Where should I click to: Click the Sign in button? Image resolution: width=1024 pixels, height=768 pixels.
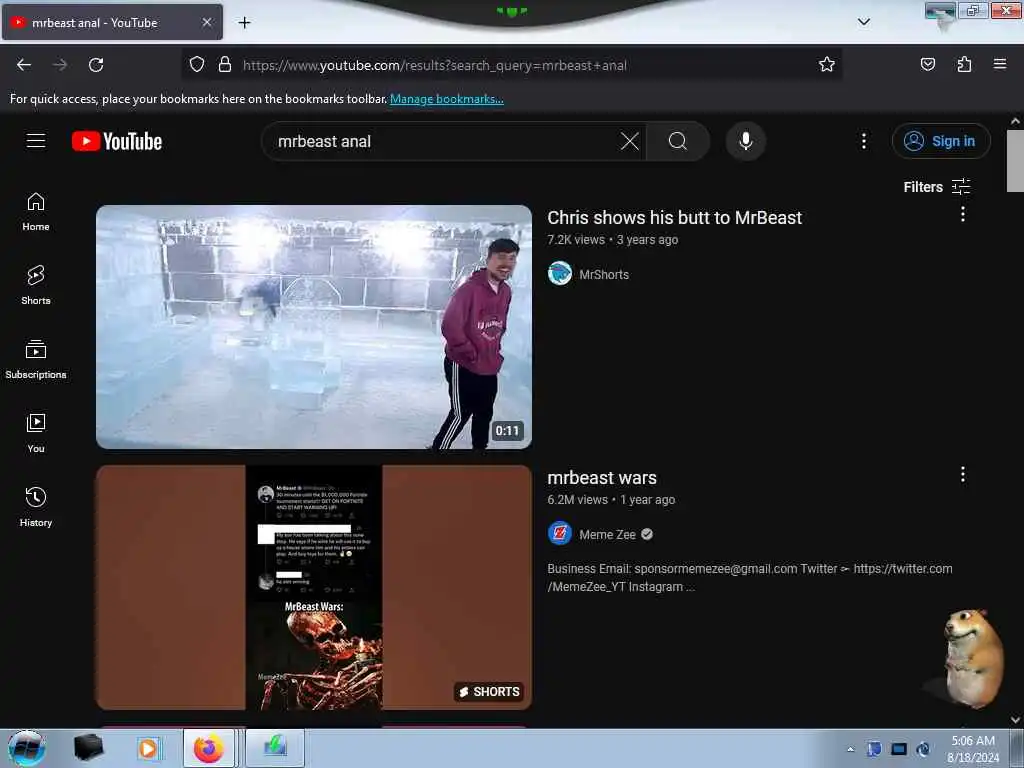point(941,141)
